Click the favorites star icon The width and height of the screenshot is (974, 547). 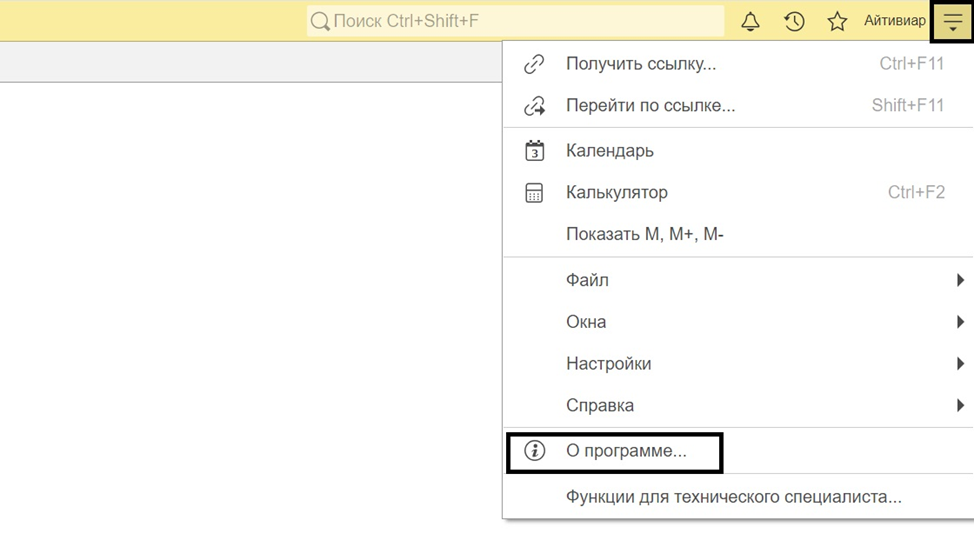pyautogui.click(x=837, y=21)
